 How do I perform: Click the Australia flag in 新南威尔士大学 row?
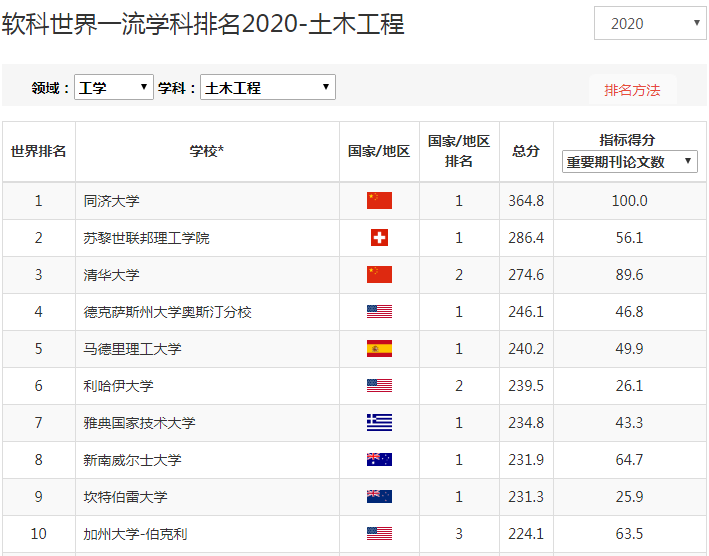click(379, 460)
